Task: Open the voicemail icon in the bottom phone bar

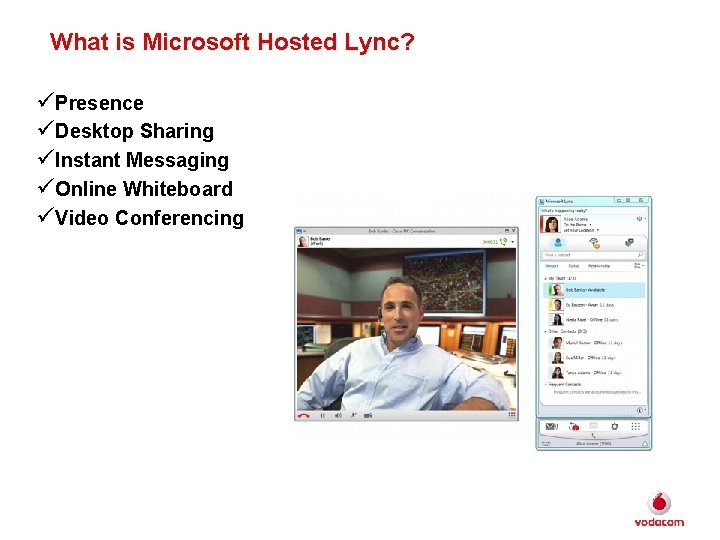Action: pos(551,427)
